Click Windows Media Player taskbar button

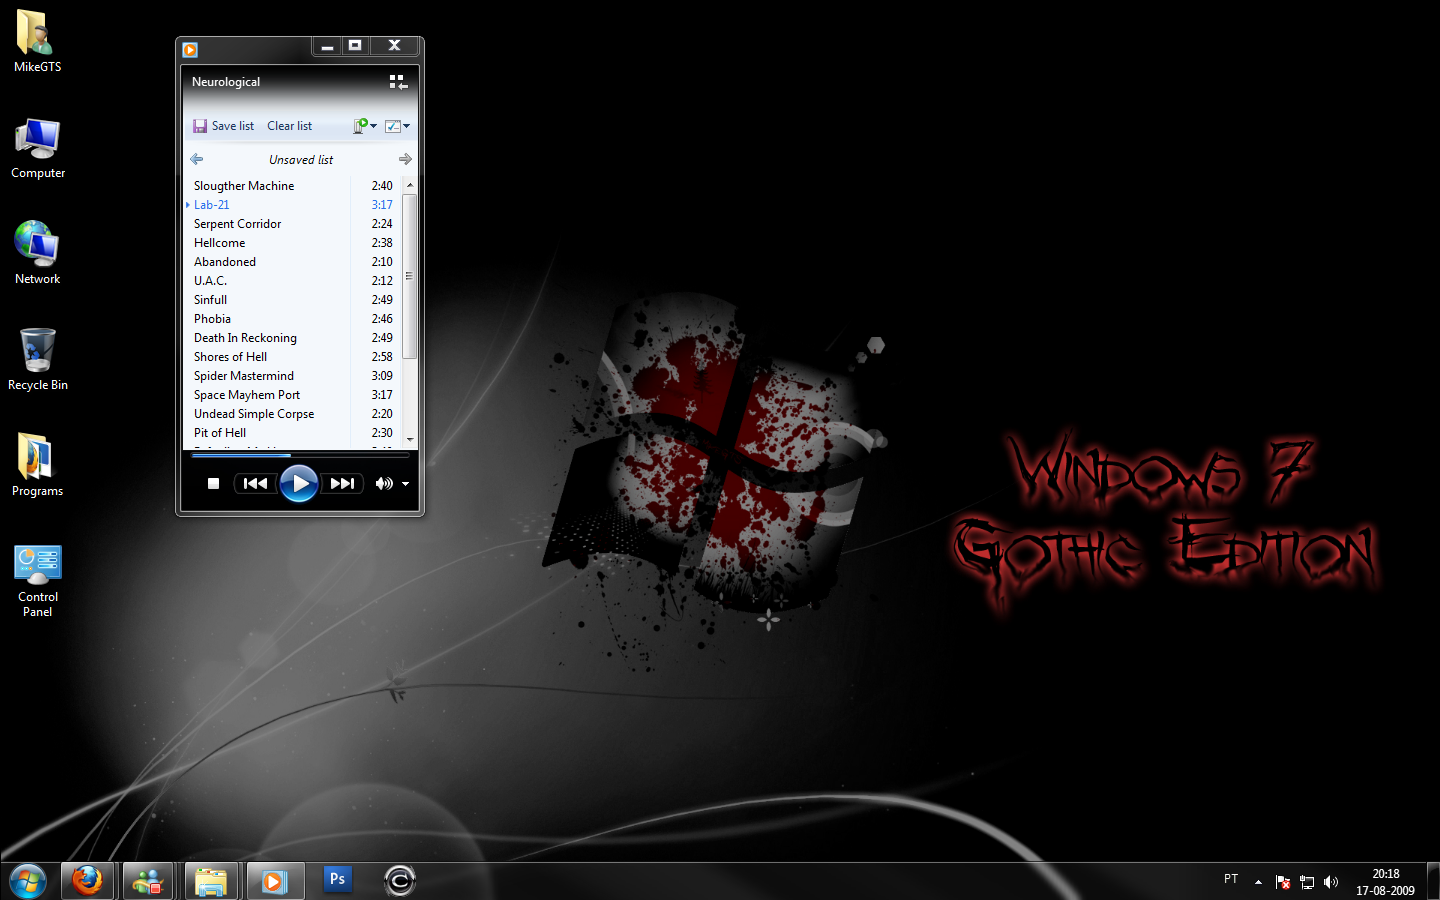(x=274, y=881)
